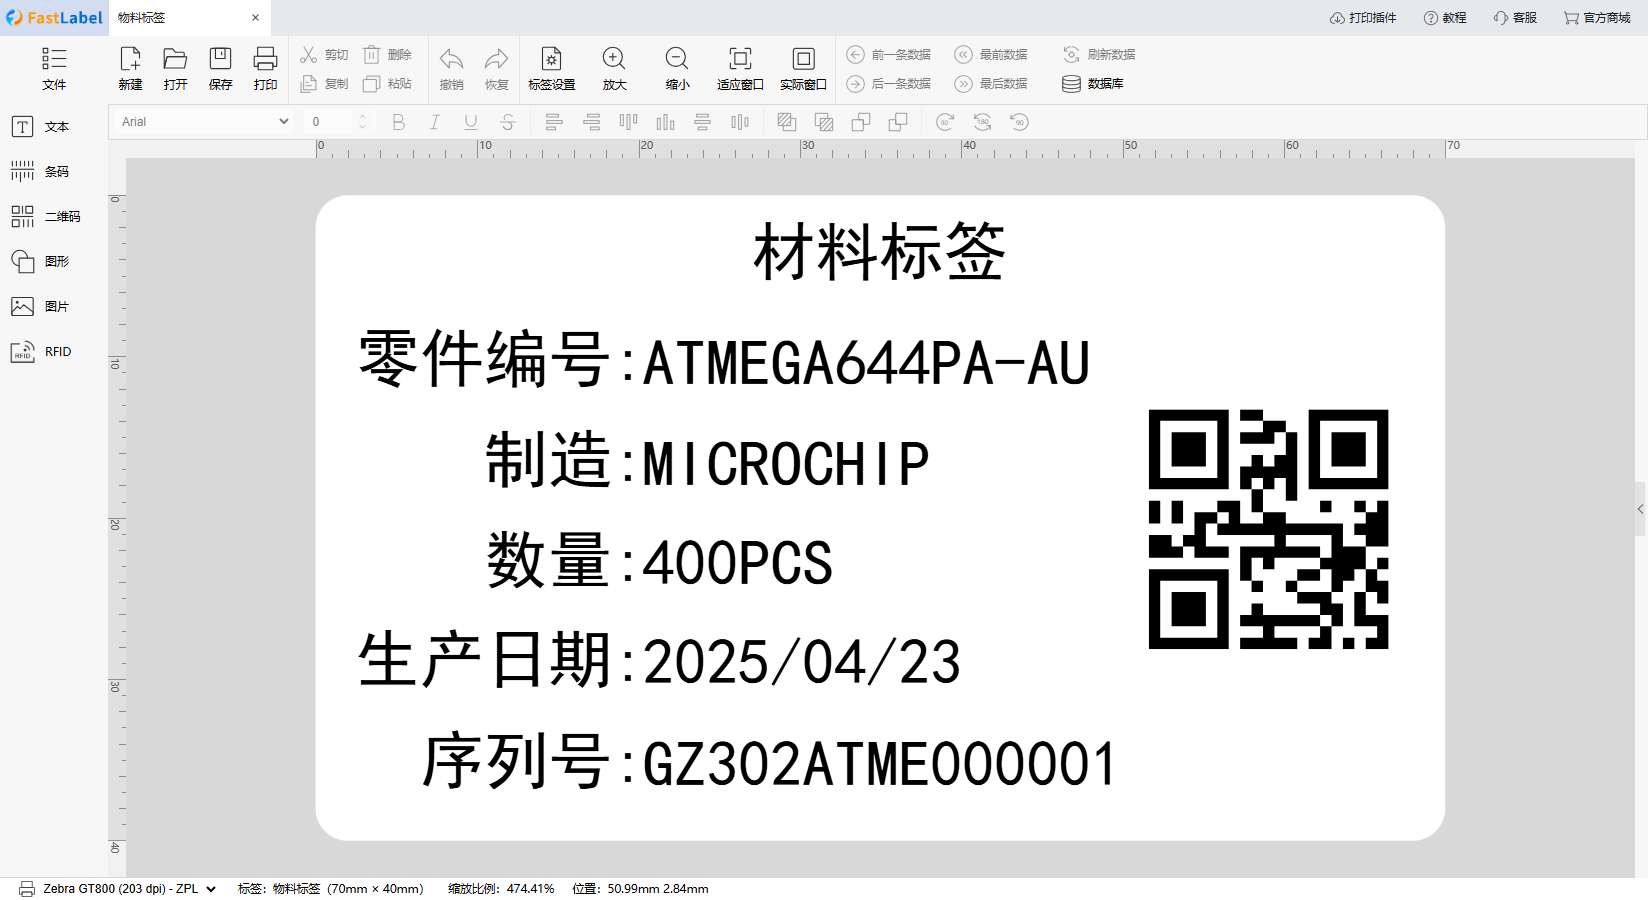Jump to last record 最后数据
The height and width of the screenshot is (900, 1648).
click(x=991, y=84)
